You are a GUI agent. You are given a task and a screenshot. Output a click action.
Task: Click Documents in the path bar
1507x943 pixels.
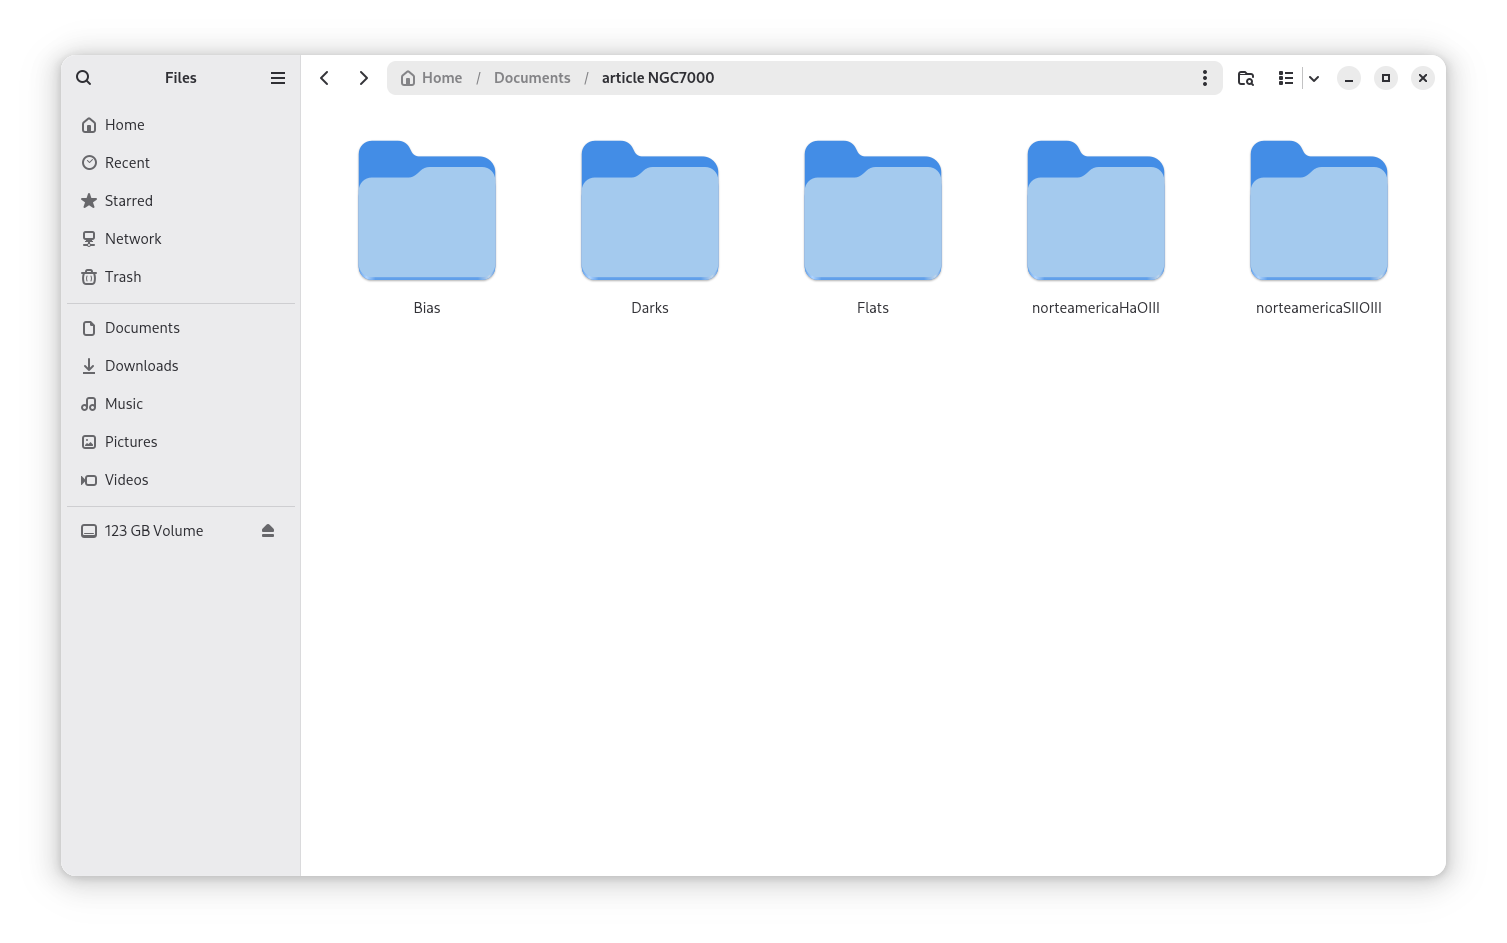(532, 78)
